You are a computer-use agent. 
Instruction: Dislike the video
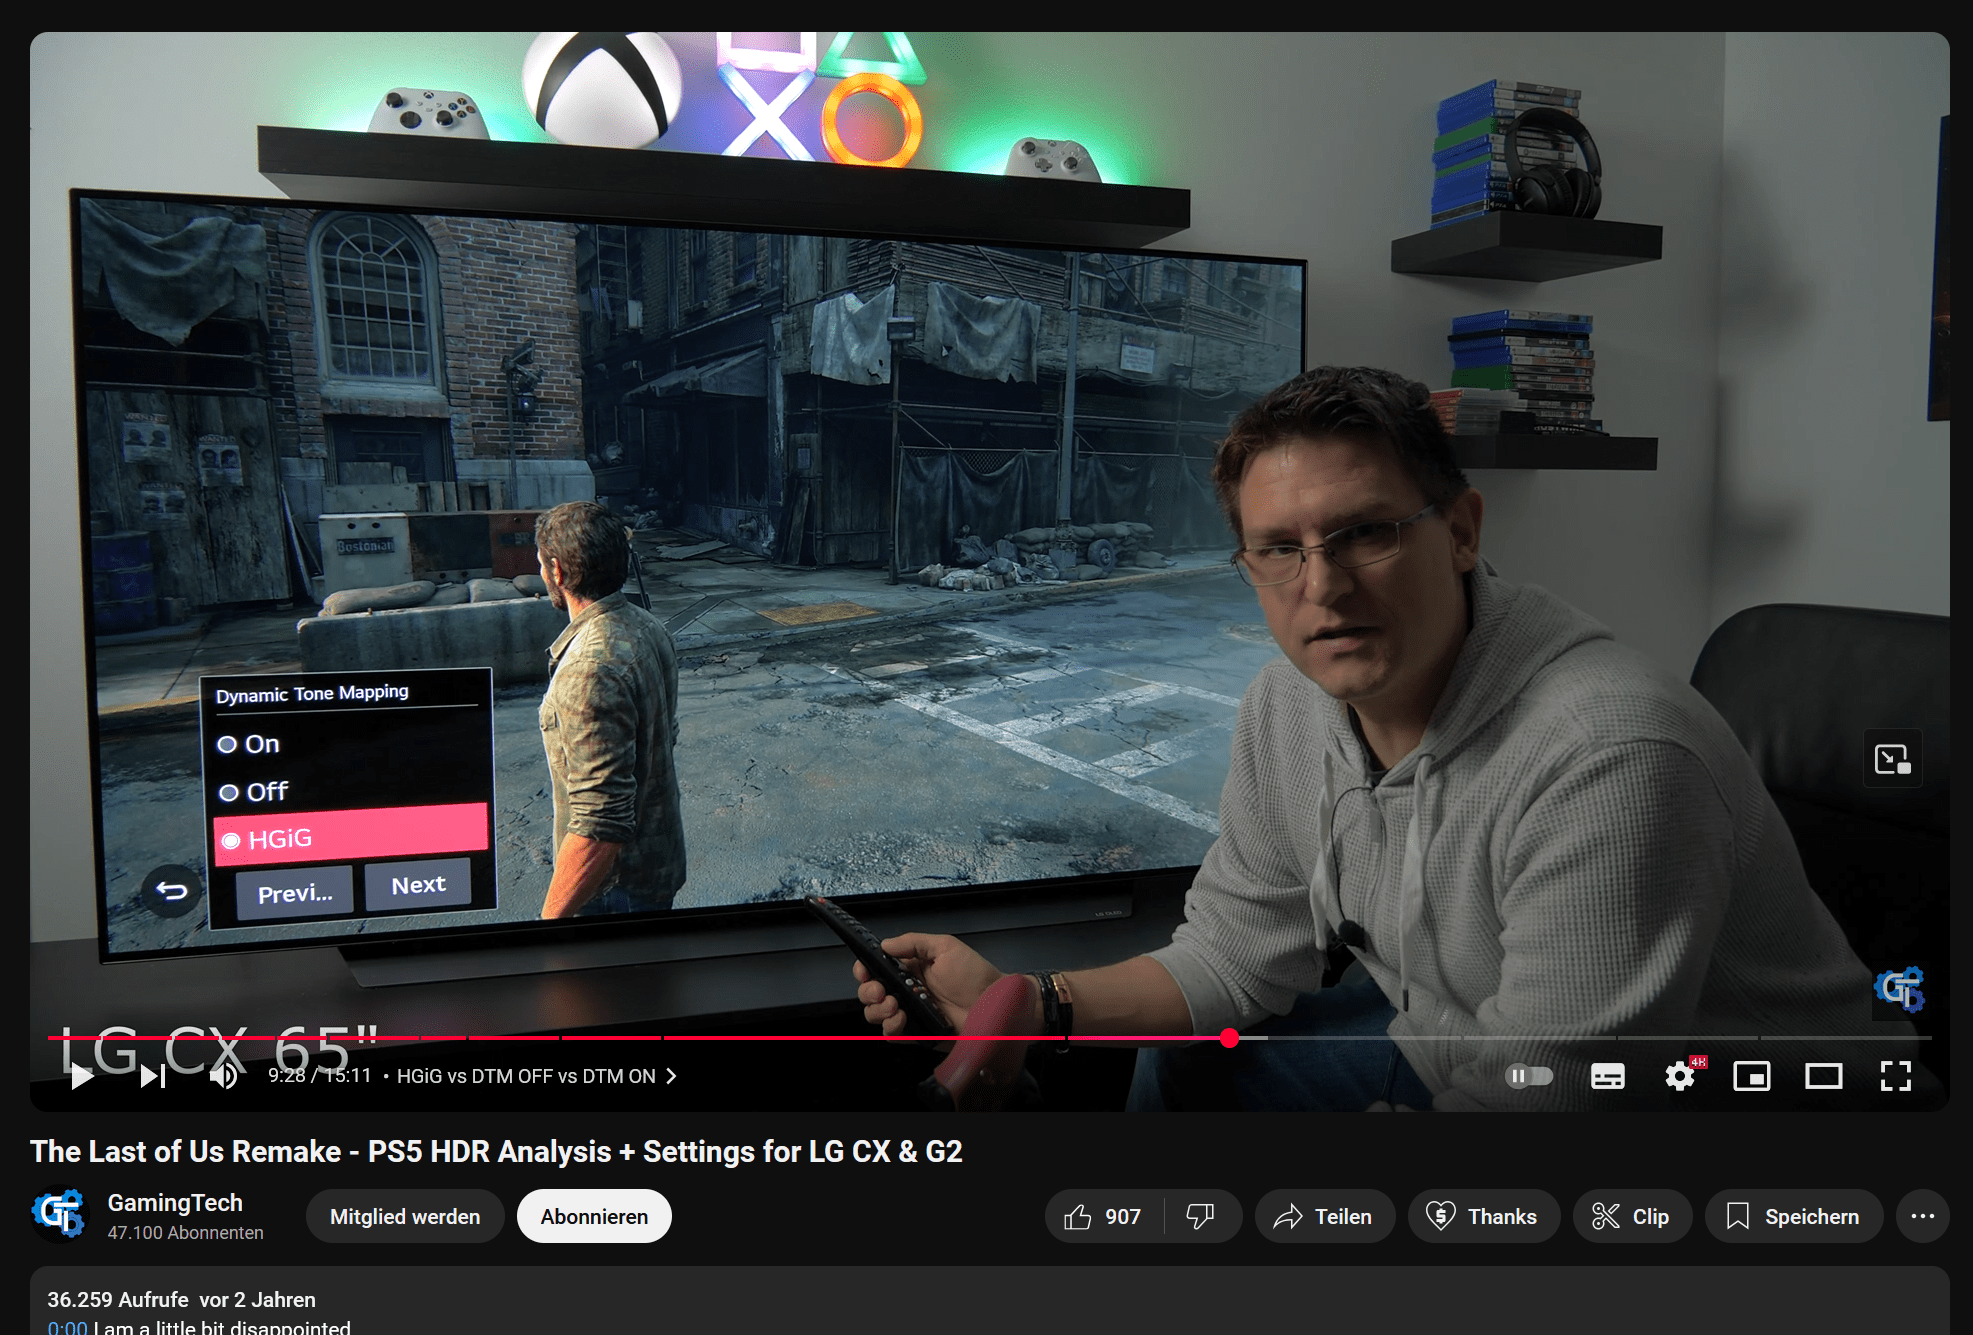1201,1216
